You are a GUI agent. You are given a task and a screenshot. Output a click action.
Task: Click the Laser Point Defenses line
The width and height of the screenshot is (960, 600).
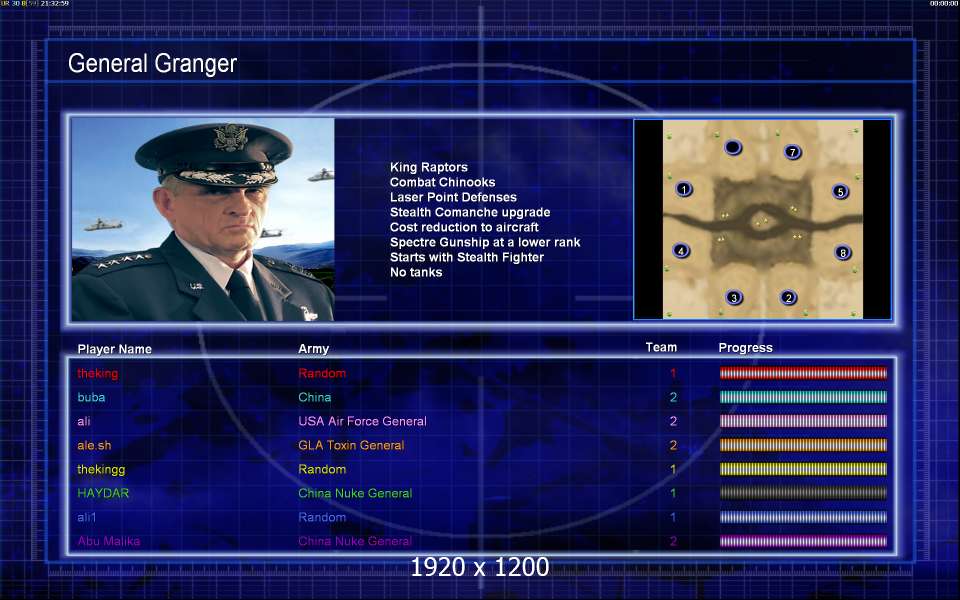coord(453,197)
